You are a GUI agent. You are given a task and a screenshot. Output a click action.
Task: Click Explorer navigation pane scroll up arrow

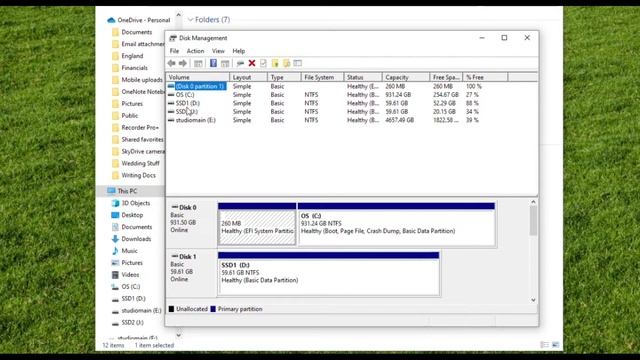pos(178,15)
